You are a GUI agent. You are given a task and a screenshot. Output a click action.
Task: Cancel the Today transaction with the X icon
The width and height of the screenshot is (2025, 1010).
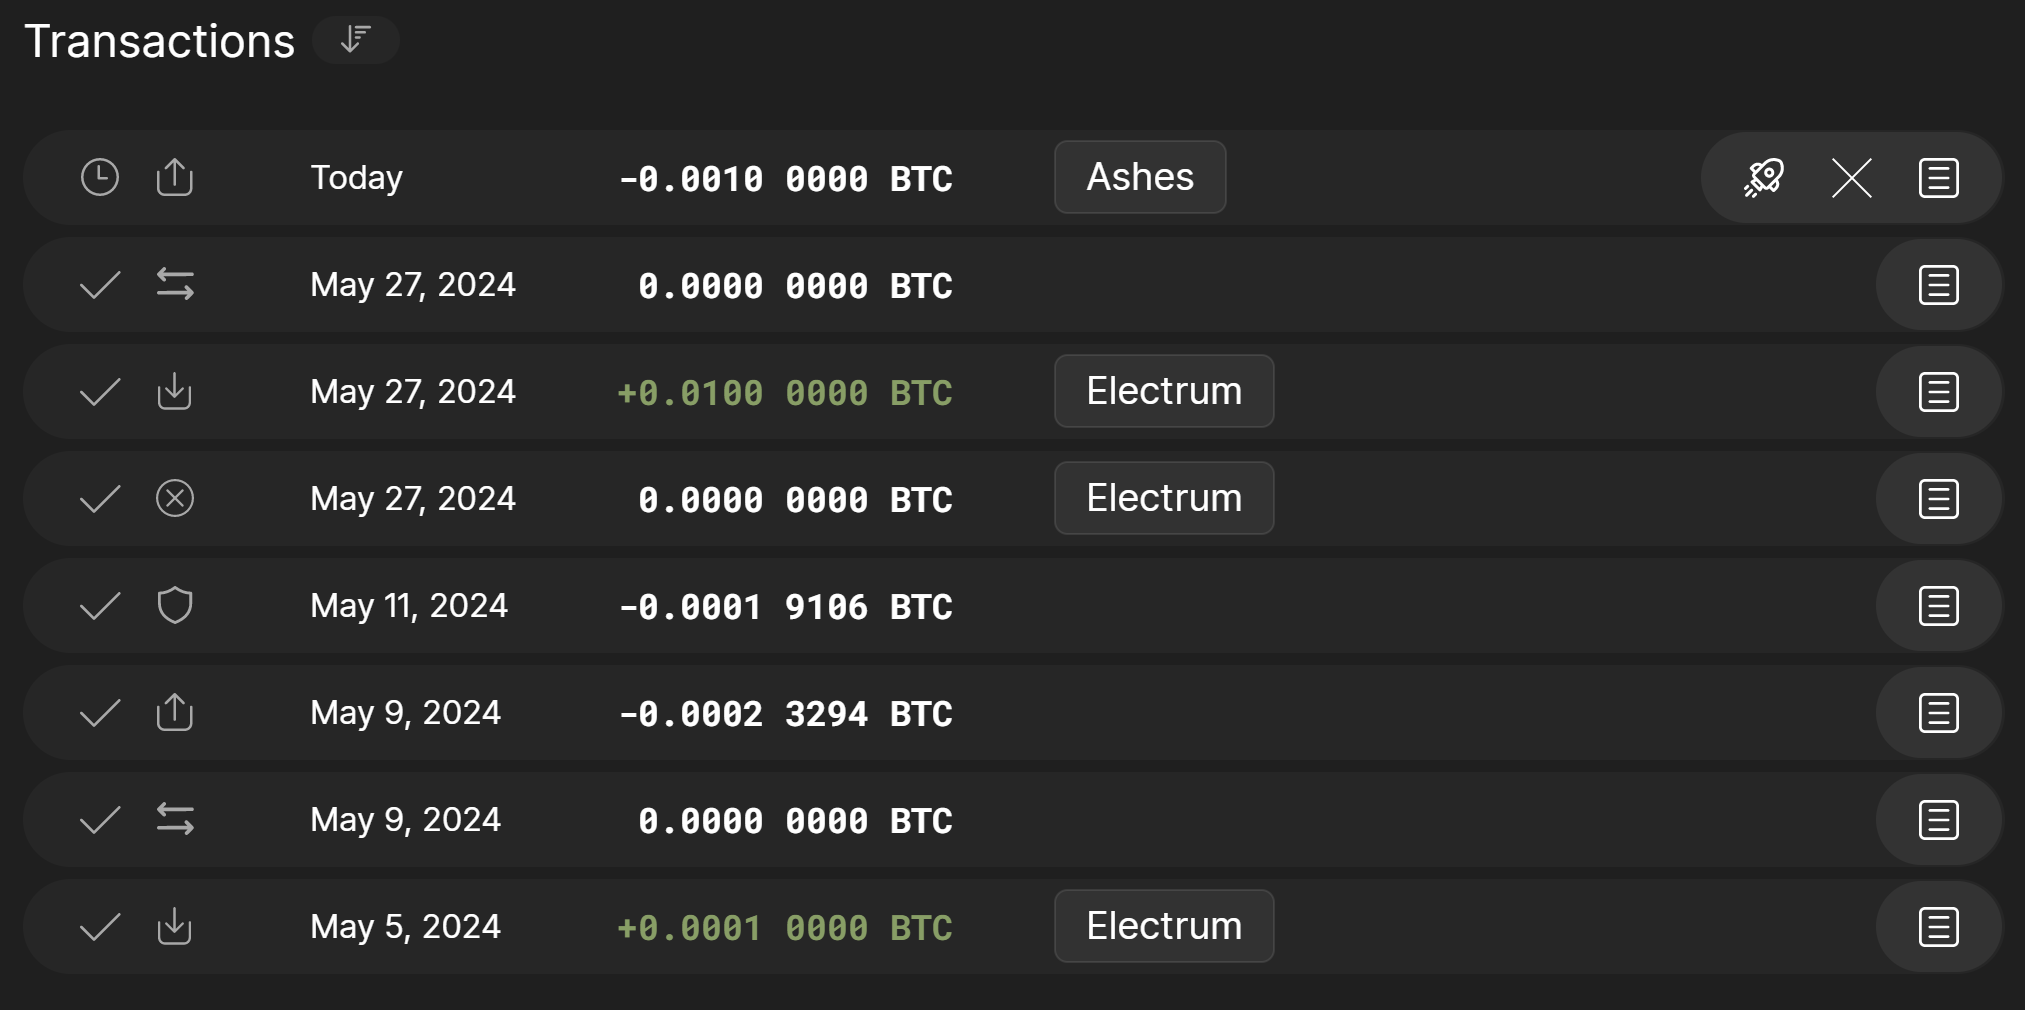(x=1850, y=178)
